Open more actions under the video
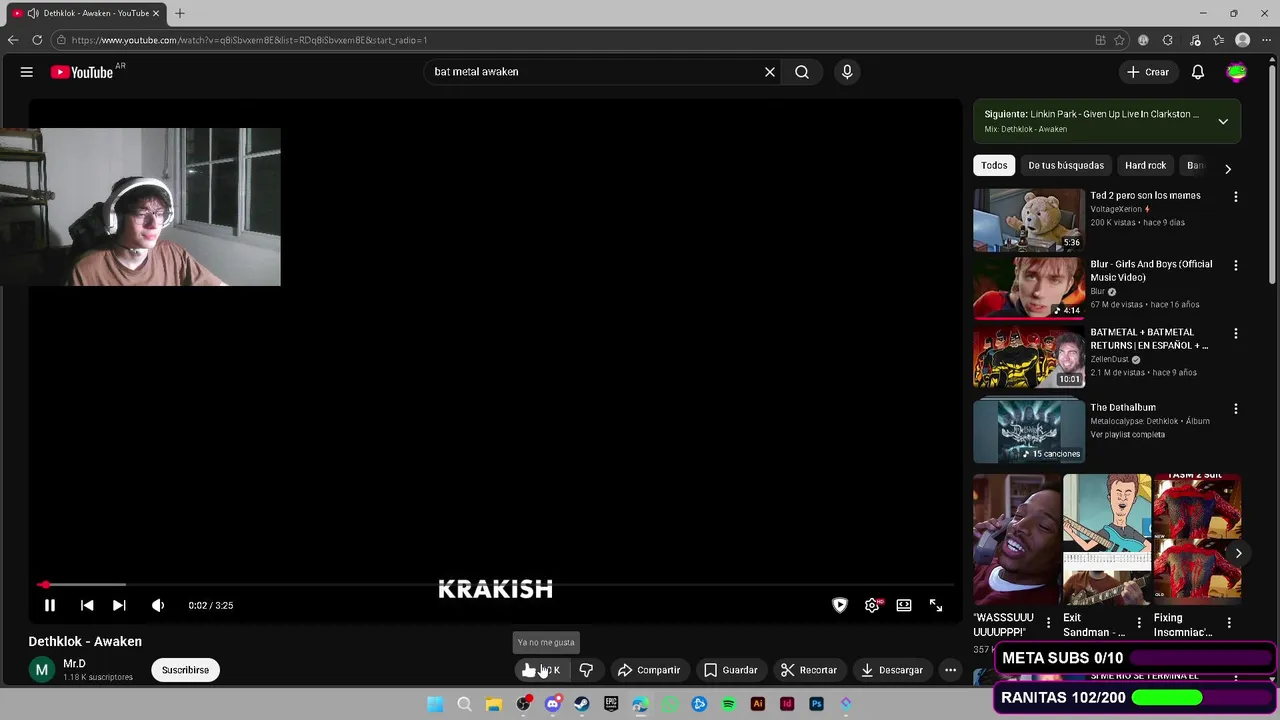This screenshot has width=1280, height=720. [951, 670]
